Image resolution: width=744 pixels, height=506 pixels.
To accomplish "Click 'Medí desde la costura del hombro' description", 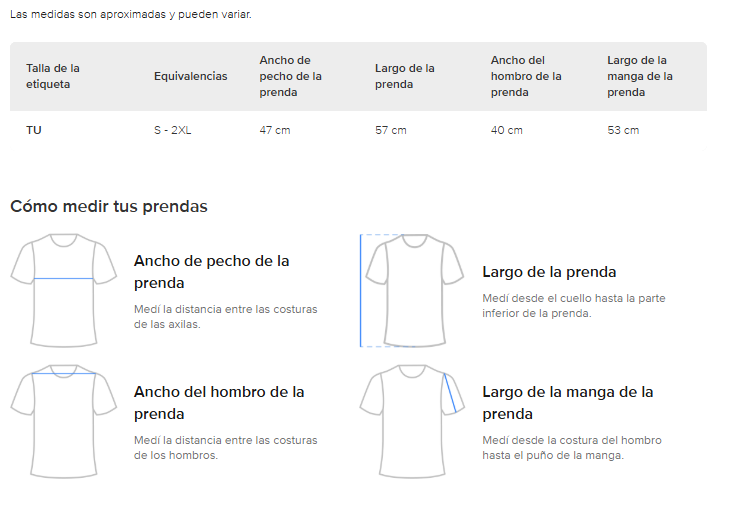I will [572, 448].
